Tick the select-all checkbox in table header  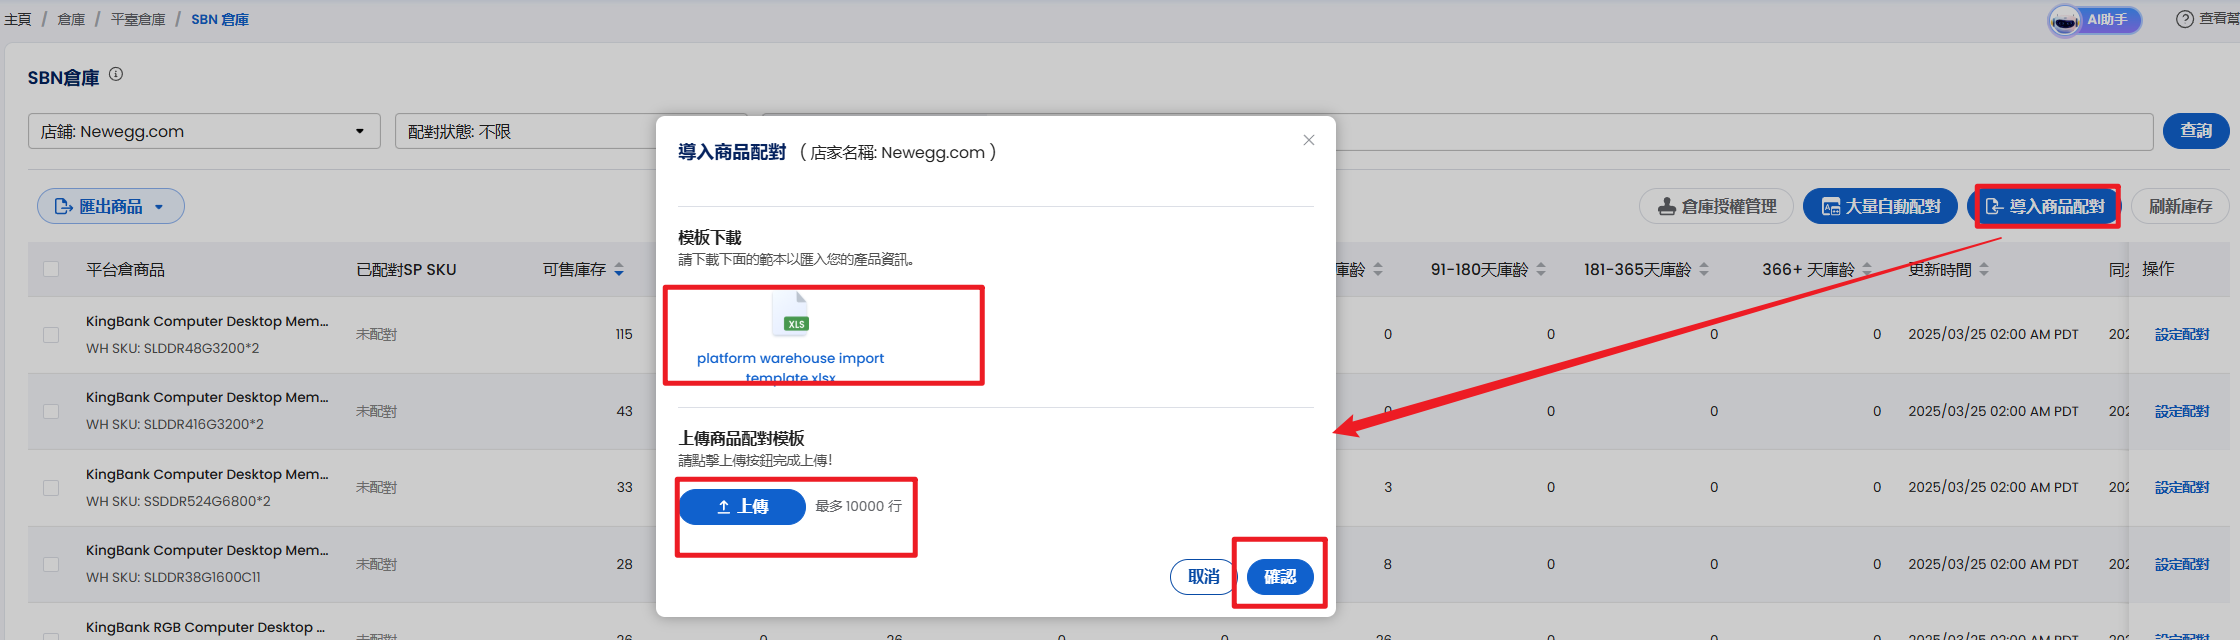tap(51, 269)
